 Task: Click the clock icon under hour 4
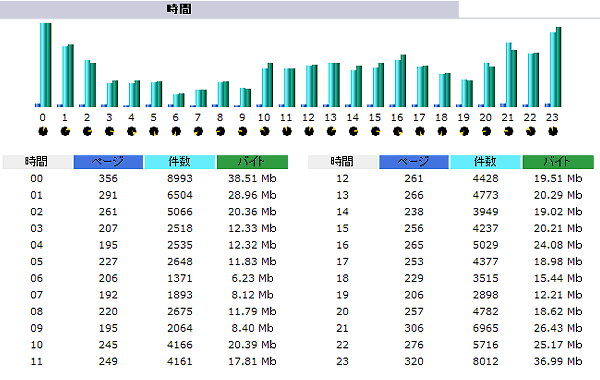tap(132, 132)
